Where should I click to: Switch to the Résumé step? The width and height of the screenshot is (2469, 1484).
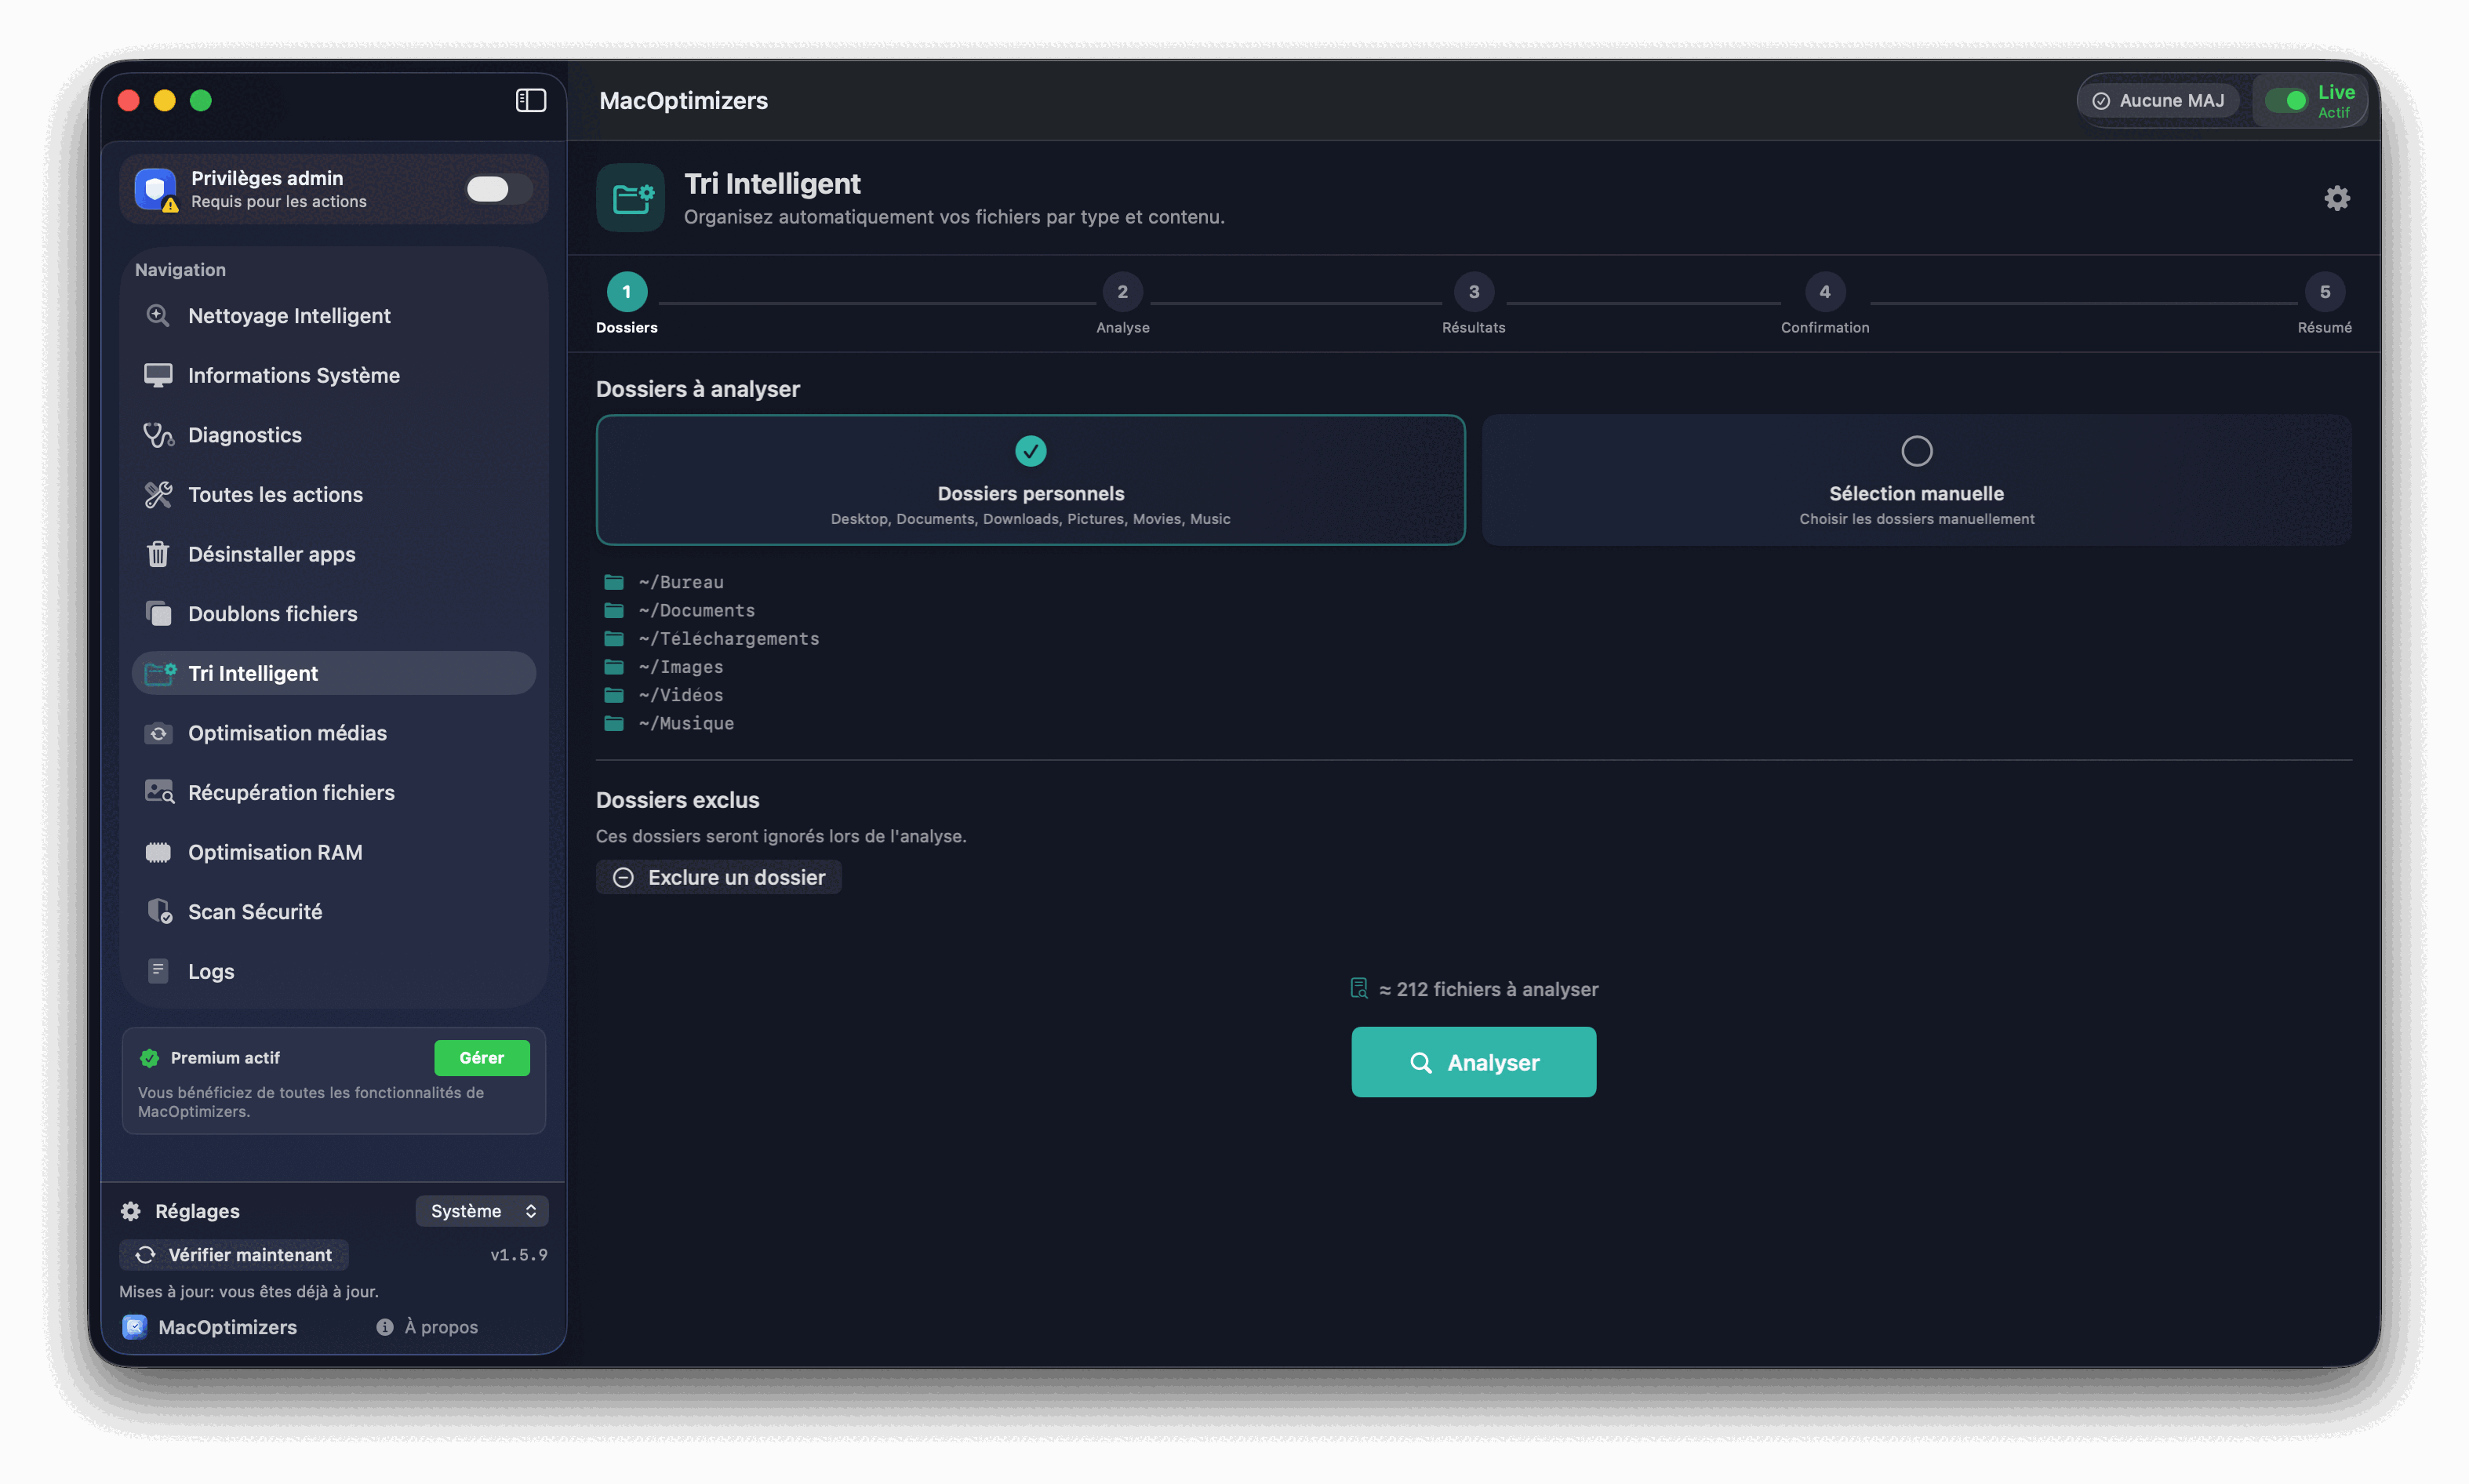[x=2324, y=292]
